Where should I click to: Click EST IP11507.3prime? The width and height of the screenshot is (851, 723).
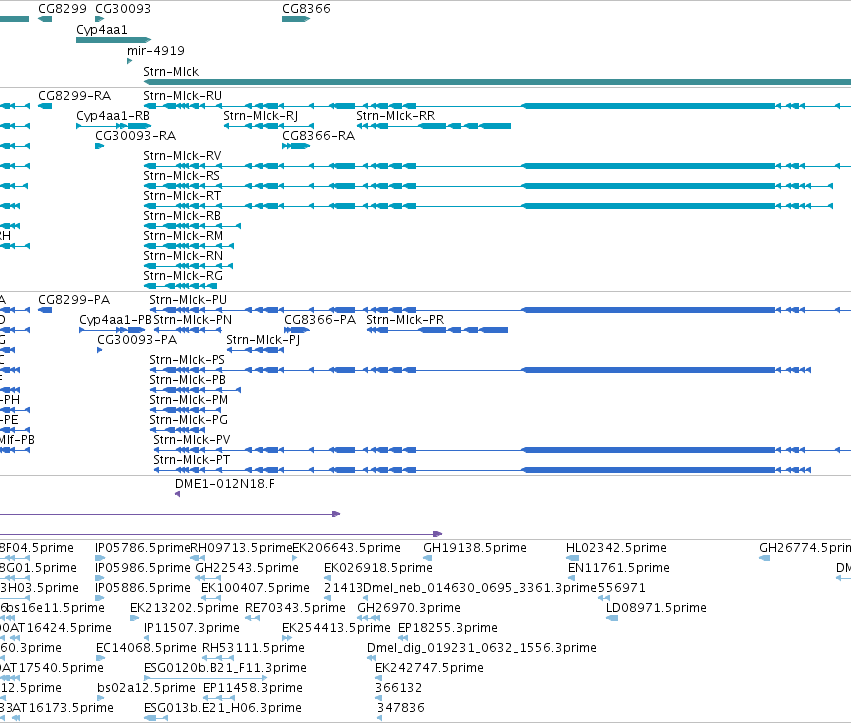pos(192,628)
